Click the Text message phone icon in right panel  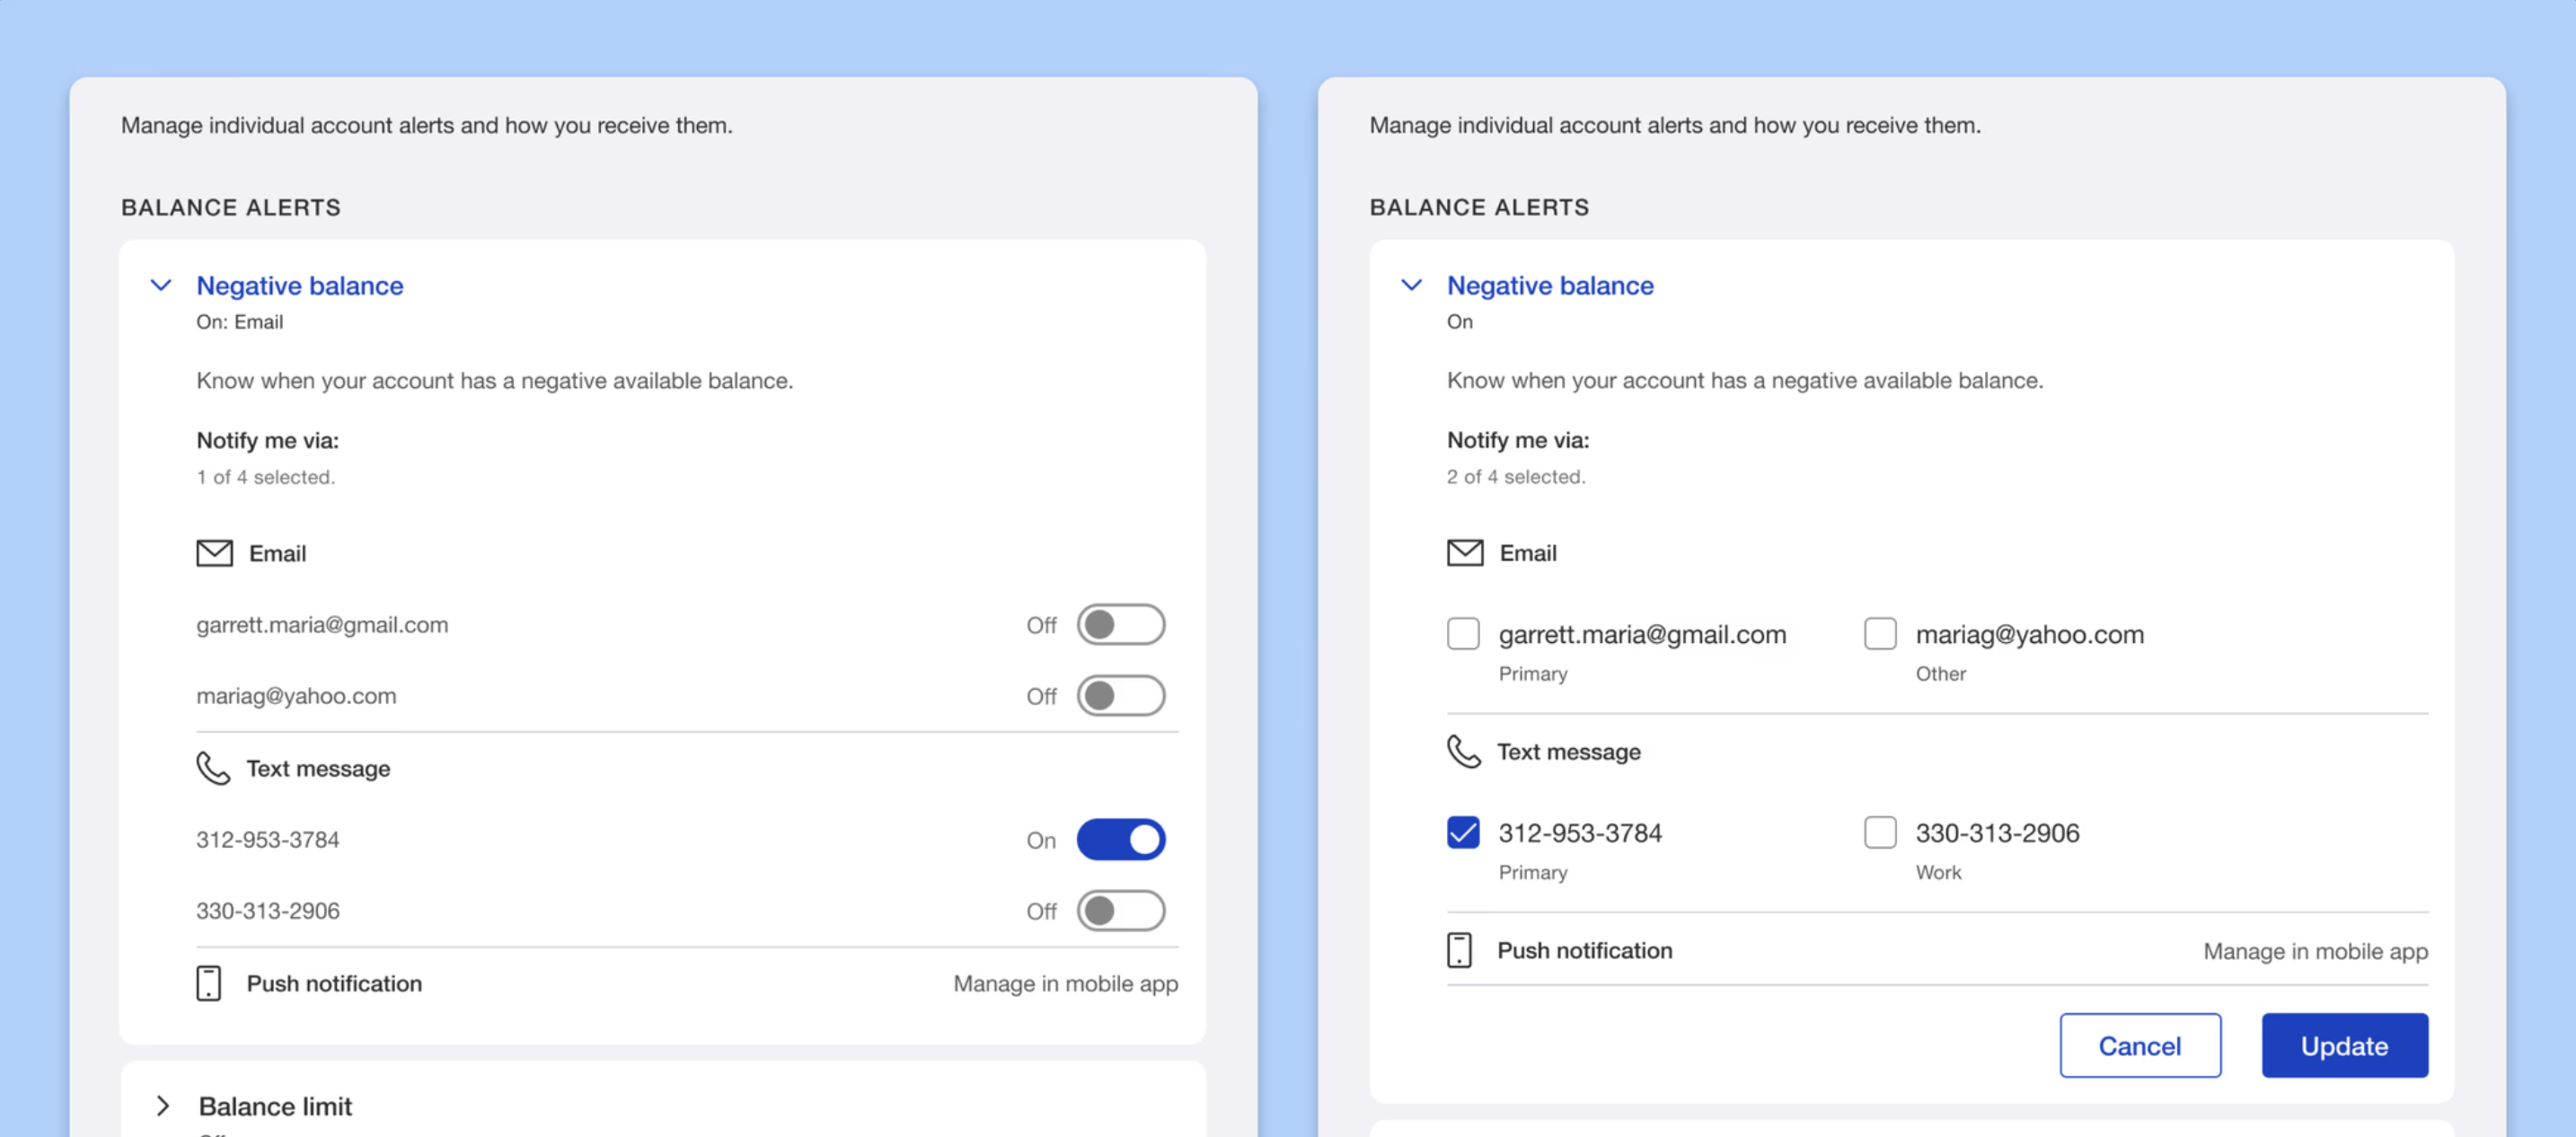(x=1463, y=751)
